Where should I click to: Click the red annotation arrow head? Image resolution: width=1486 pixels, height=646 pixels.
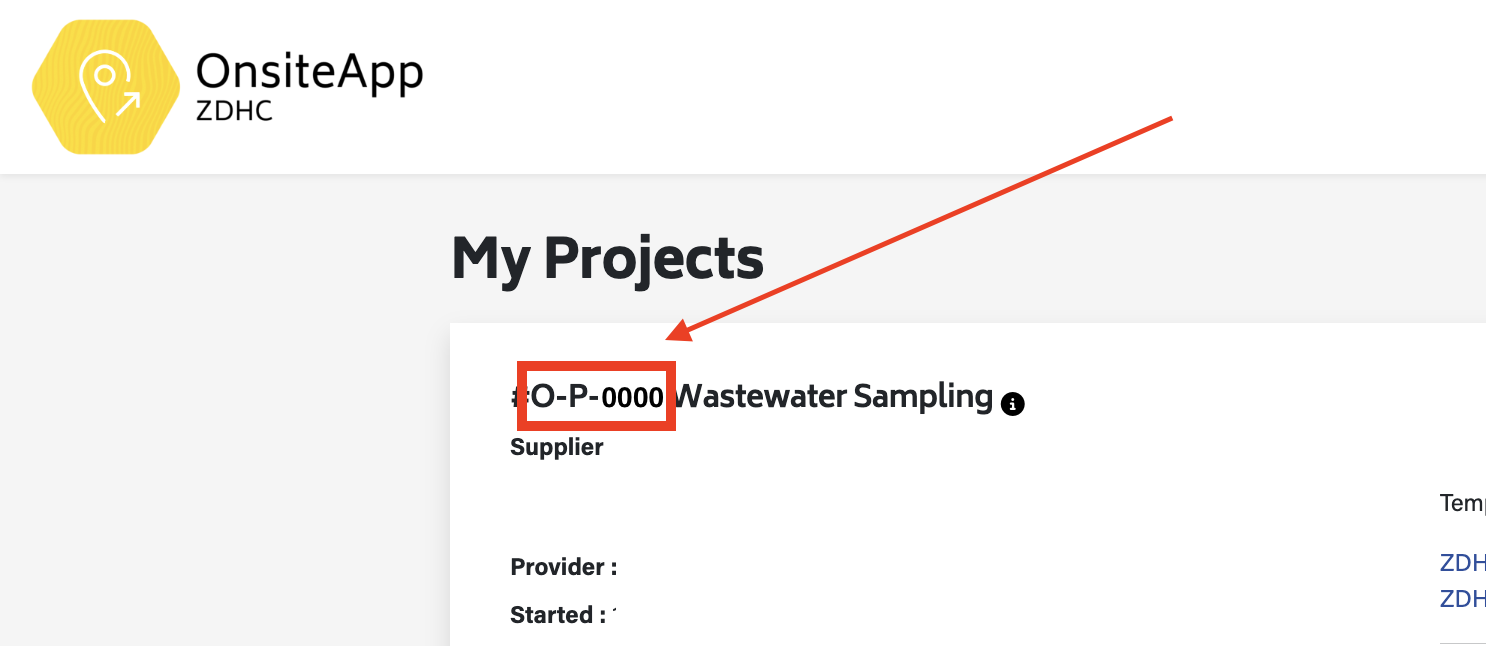point(678,332)
